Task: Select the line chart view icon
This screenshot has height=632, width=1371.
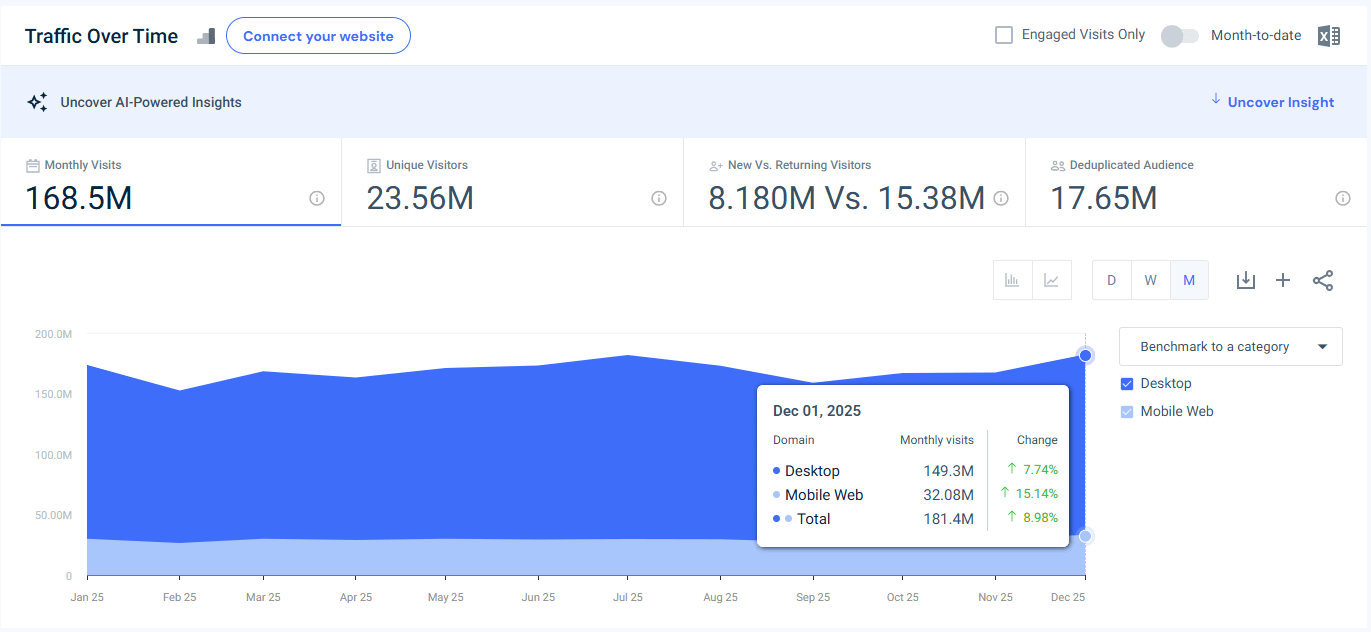Action: 1051,280
